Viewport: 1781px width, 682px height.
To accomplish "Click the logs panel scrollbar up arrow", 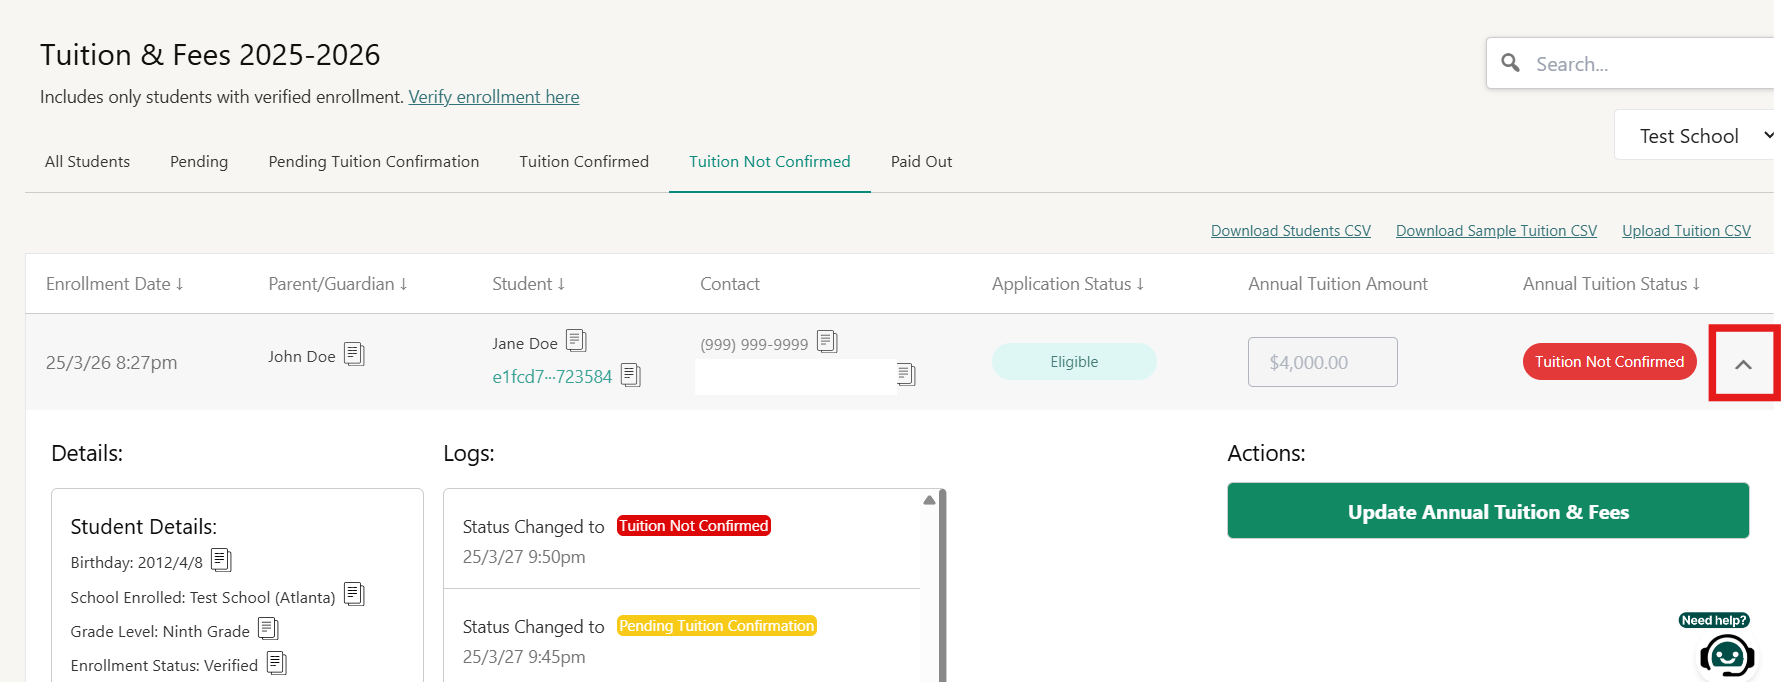I will pyautogui.click(x=929, y=500).
